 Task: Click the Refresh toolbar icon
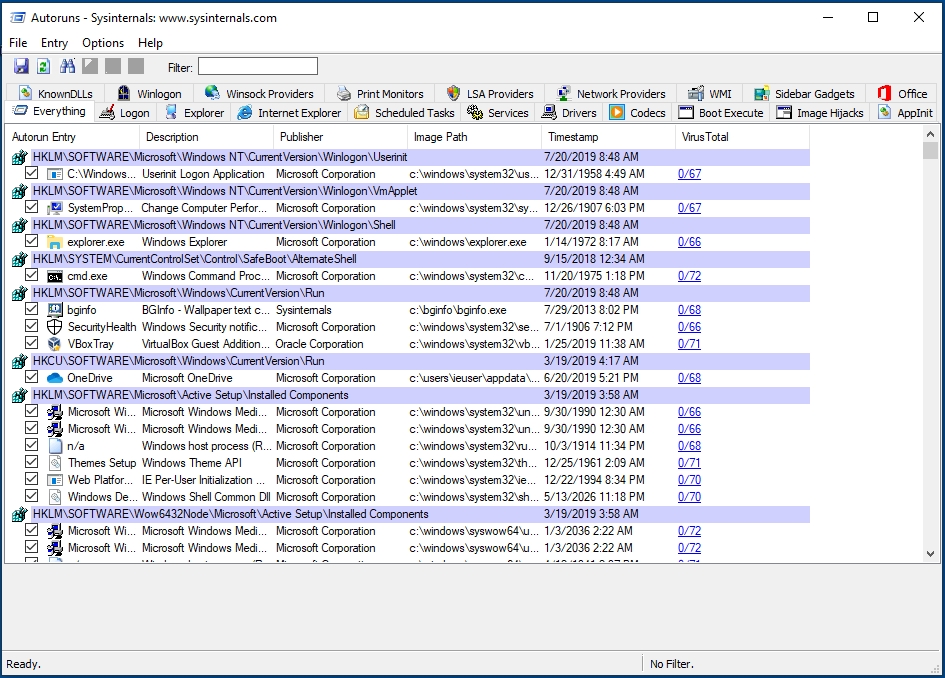43,66
